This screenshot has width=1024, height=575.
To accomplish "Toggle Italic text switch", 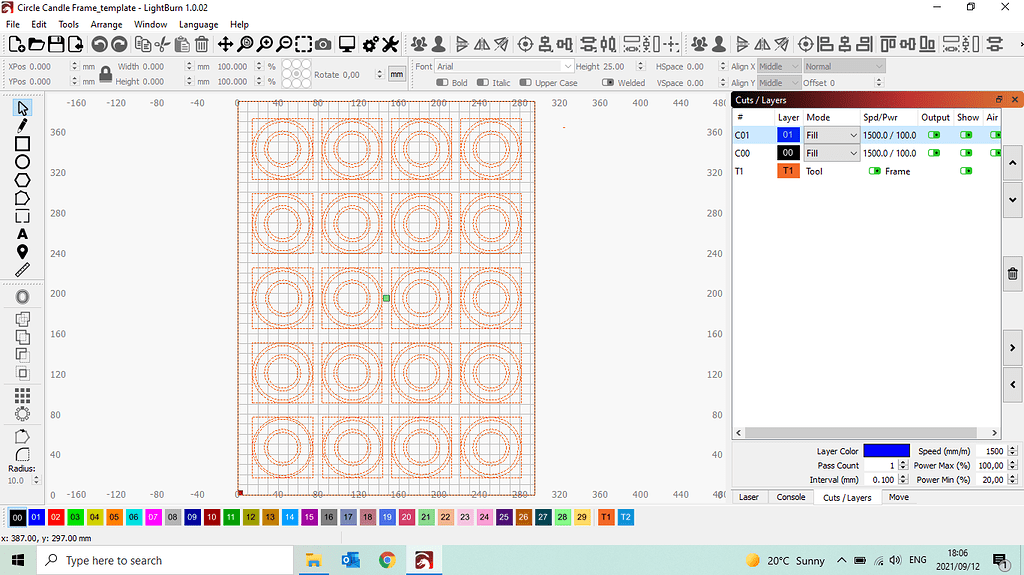I will [x=483, y=82].
